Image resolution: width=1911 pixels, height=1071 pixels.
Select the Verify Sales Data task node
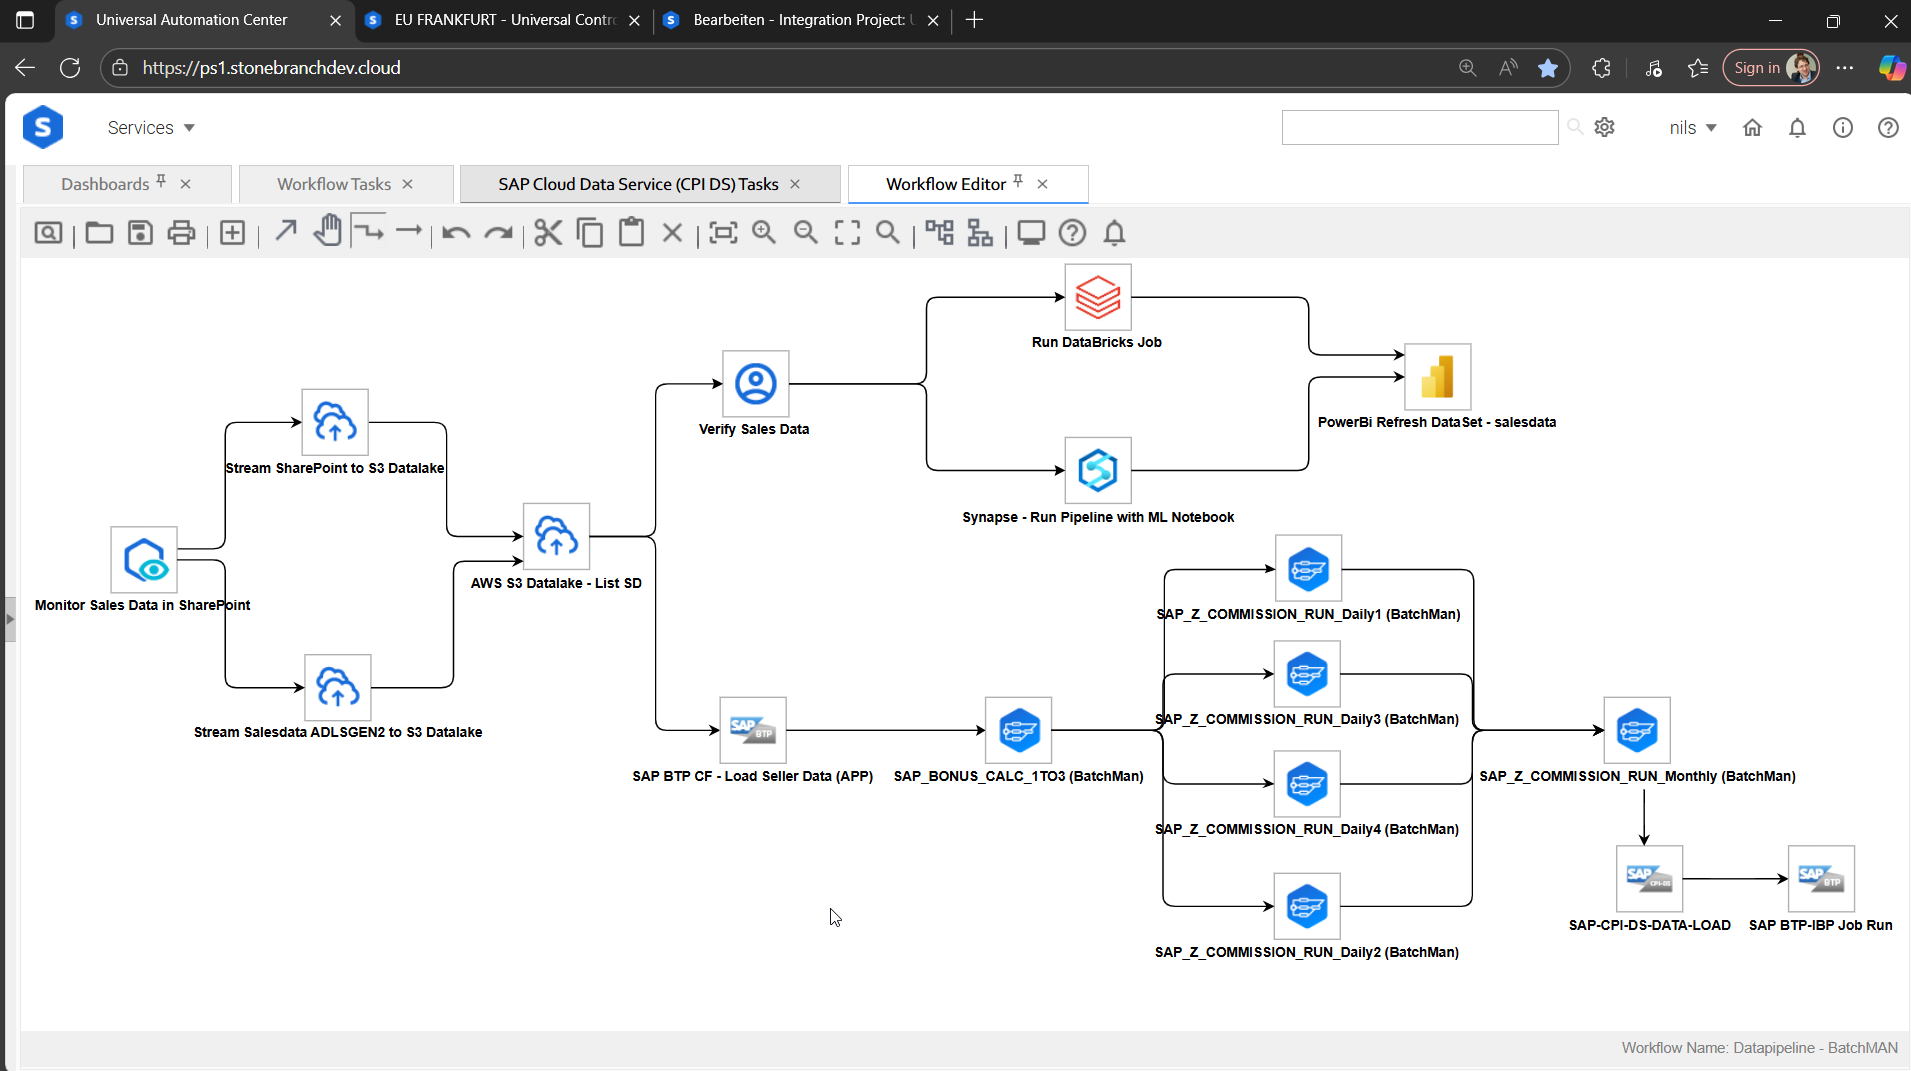pyautogui.click(x=756, y=384)
